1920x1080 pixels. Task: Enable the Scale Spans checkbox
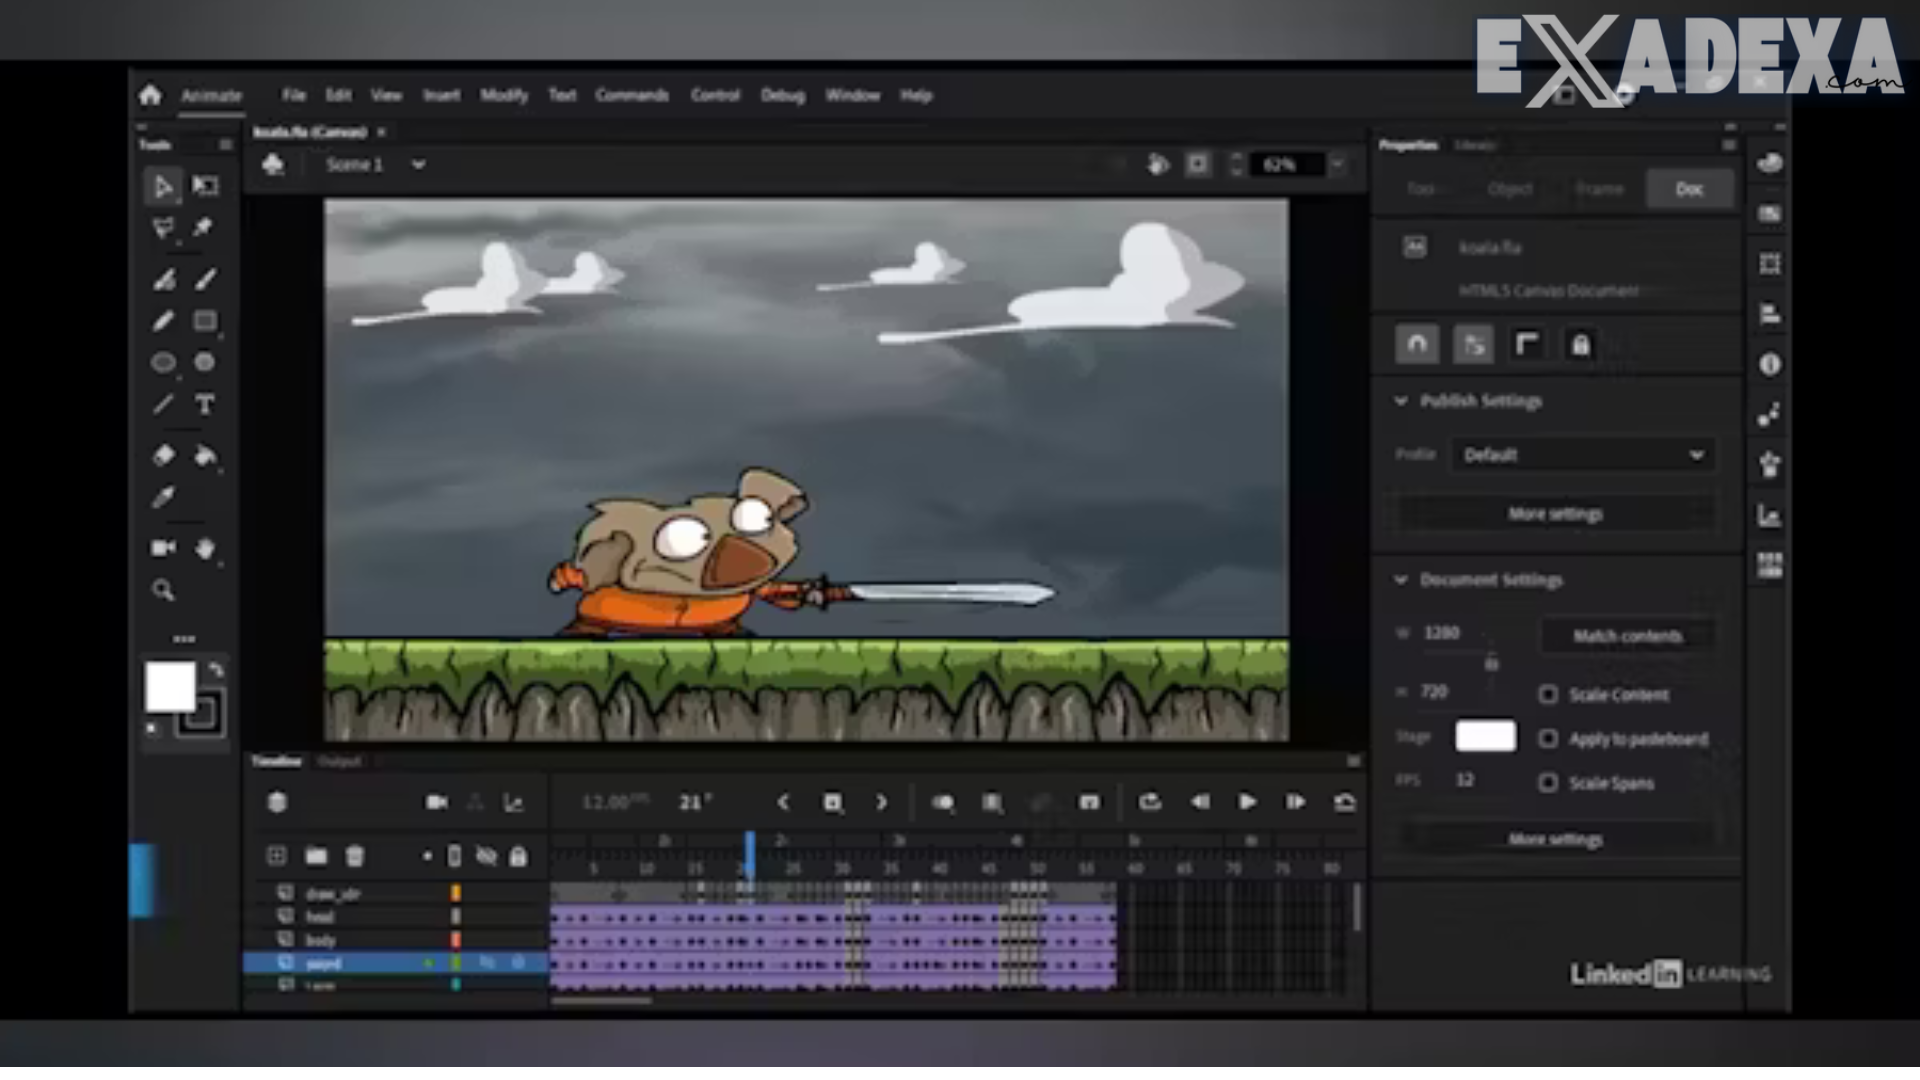click(1548, 783)
